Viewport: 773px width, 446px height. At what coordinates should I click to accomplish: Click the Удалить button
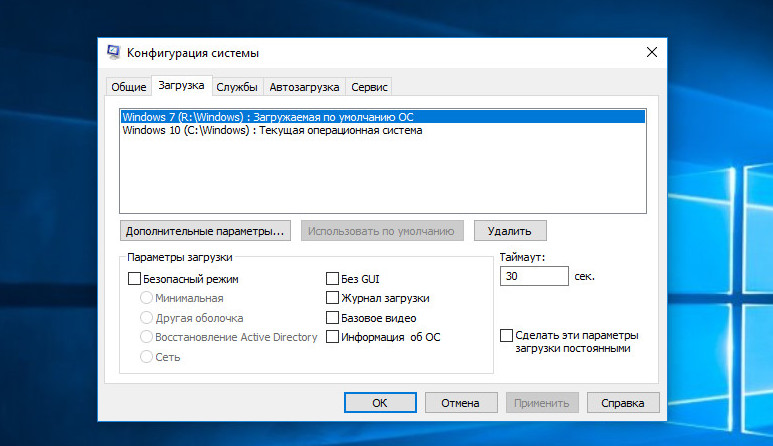click(x=510, y=231)
